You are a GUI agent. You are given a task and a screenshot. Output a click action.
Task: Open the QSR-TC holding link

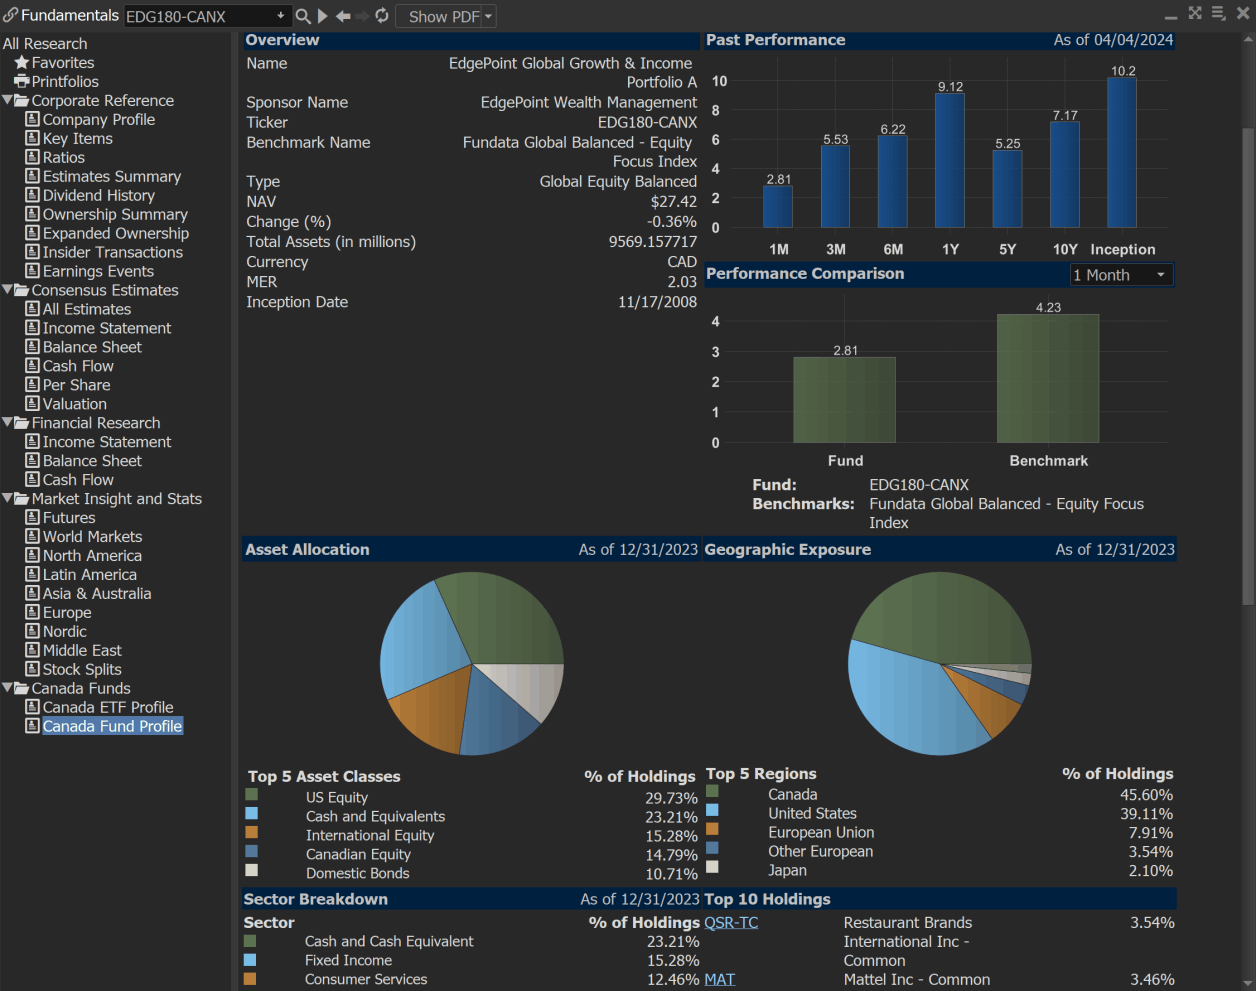coord(731,922)
